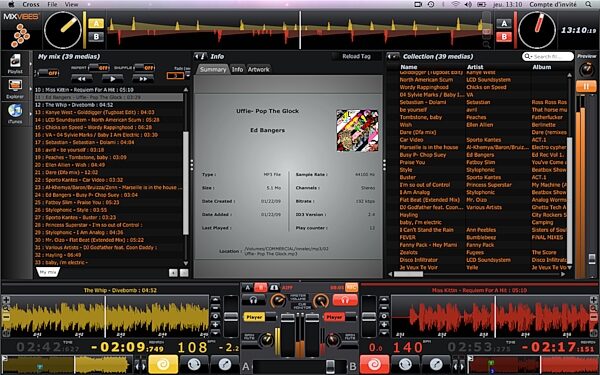The image size is (600, 375).
Task: Open Spotlight search magnifier in menu bar
Action: [x=588, y=4]
